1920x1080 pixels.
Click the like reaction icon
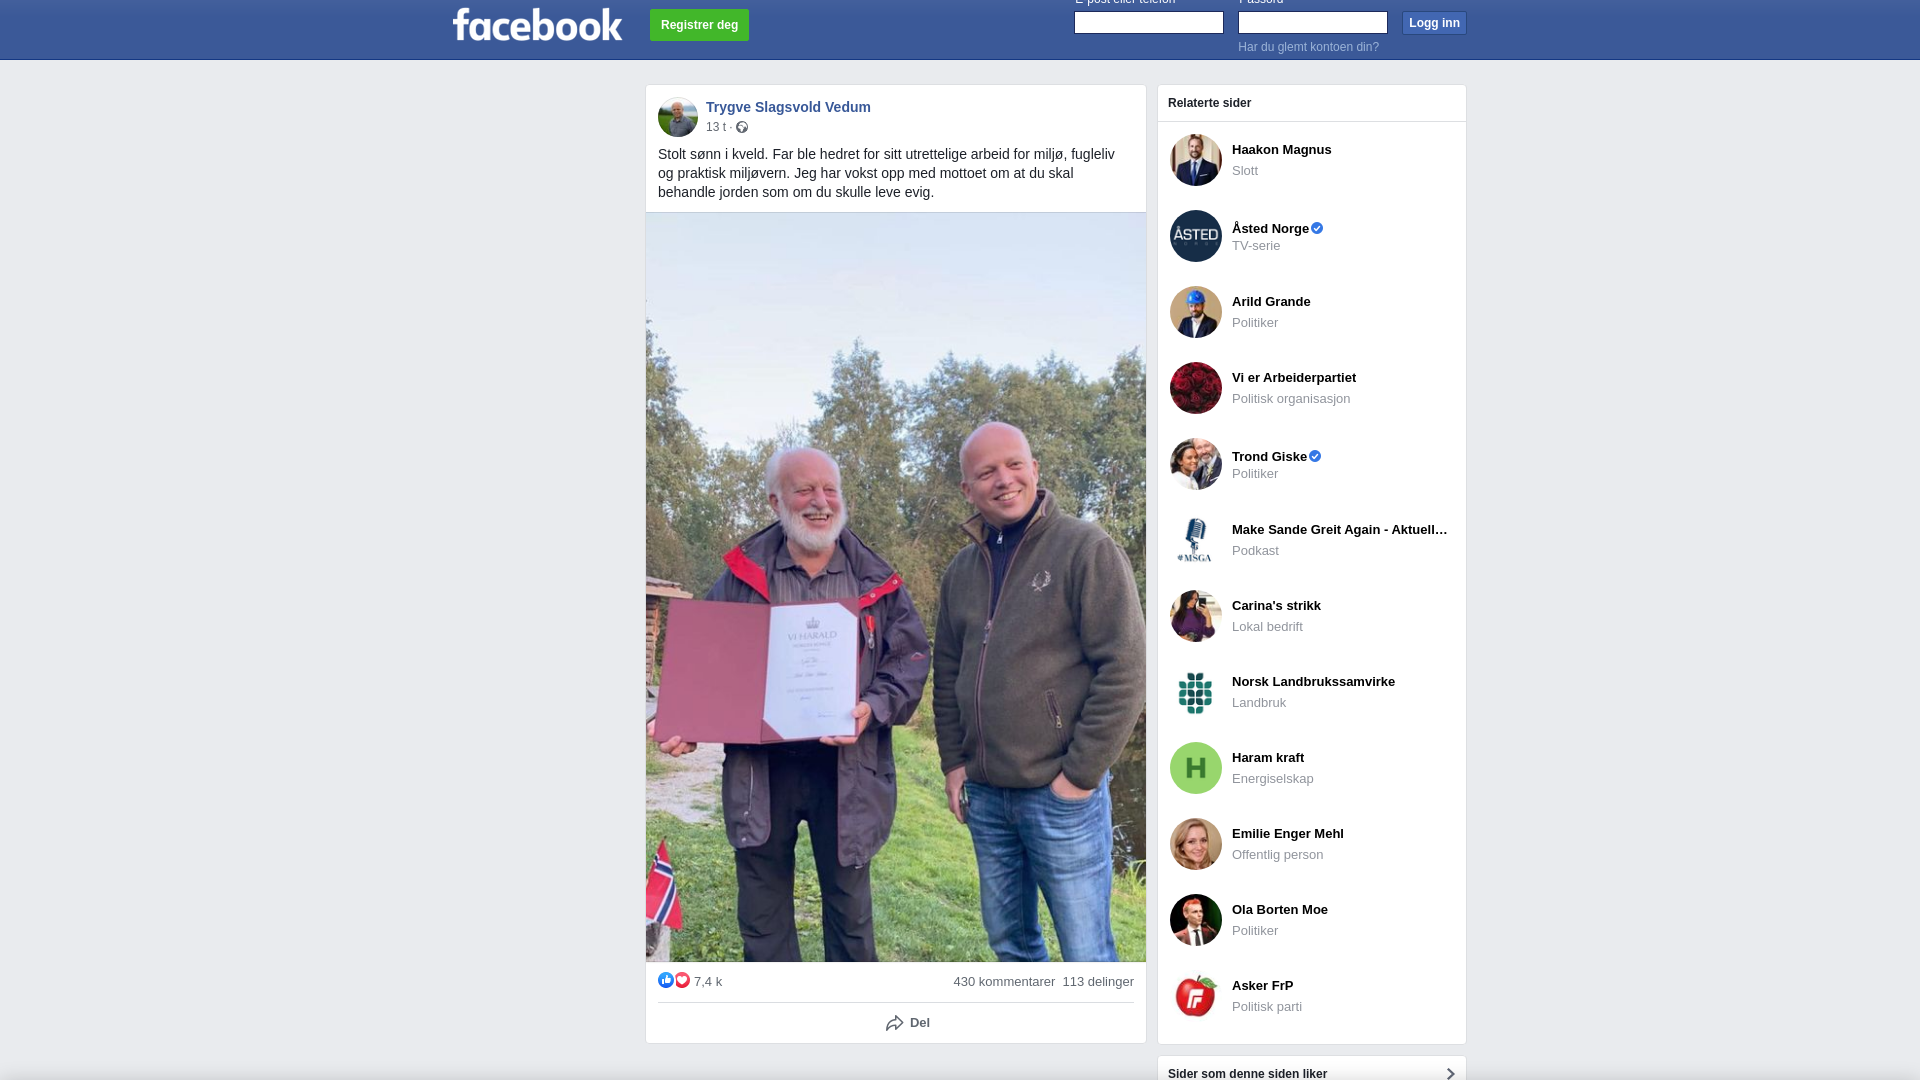[666, 980]
